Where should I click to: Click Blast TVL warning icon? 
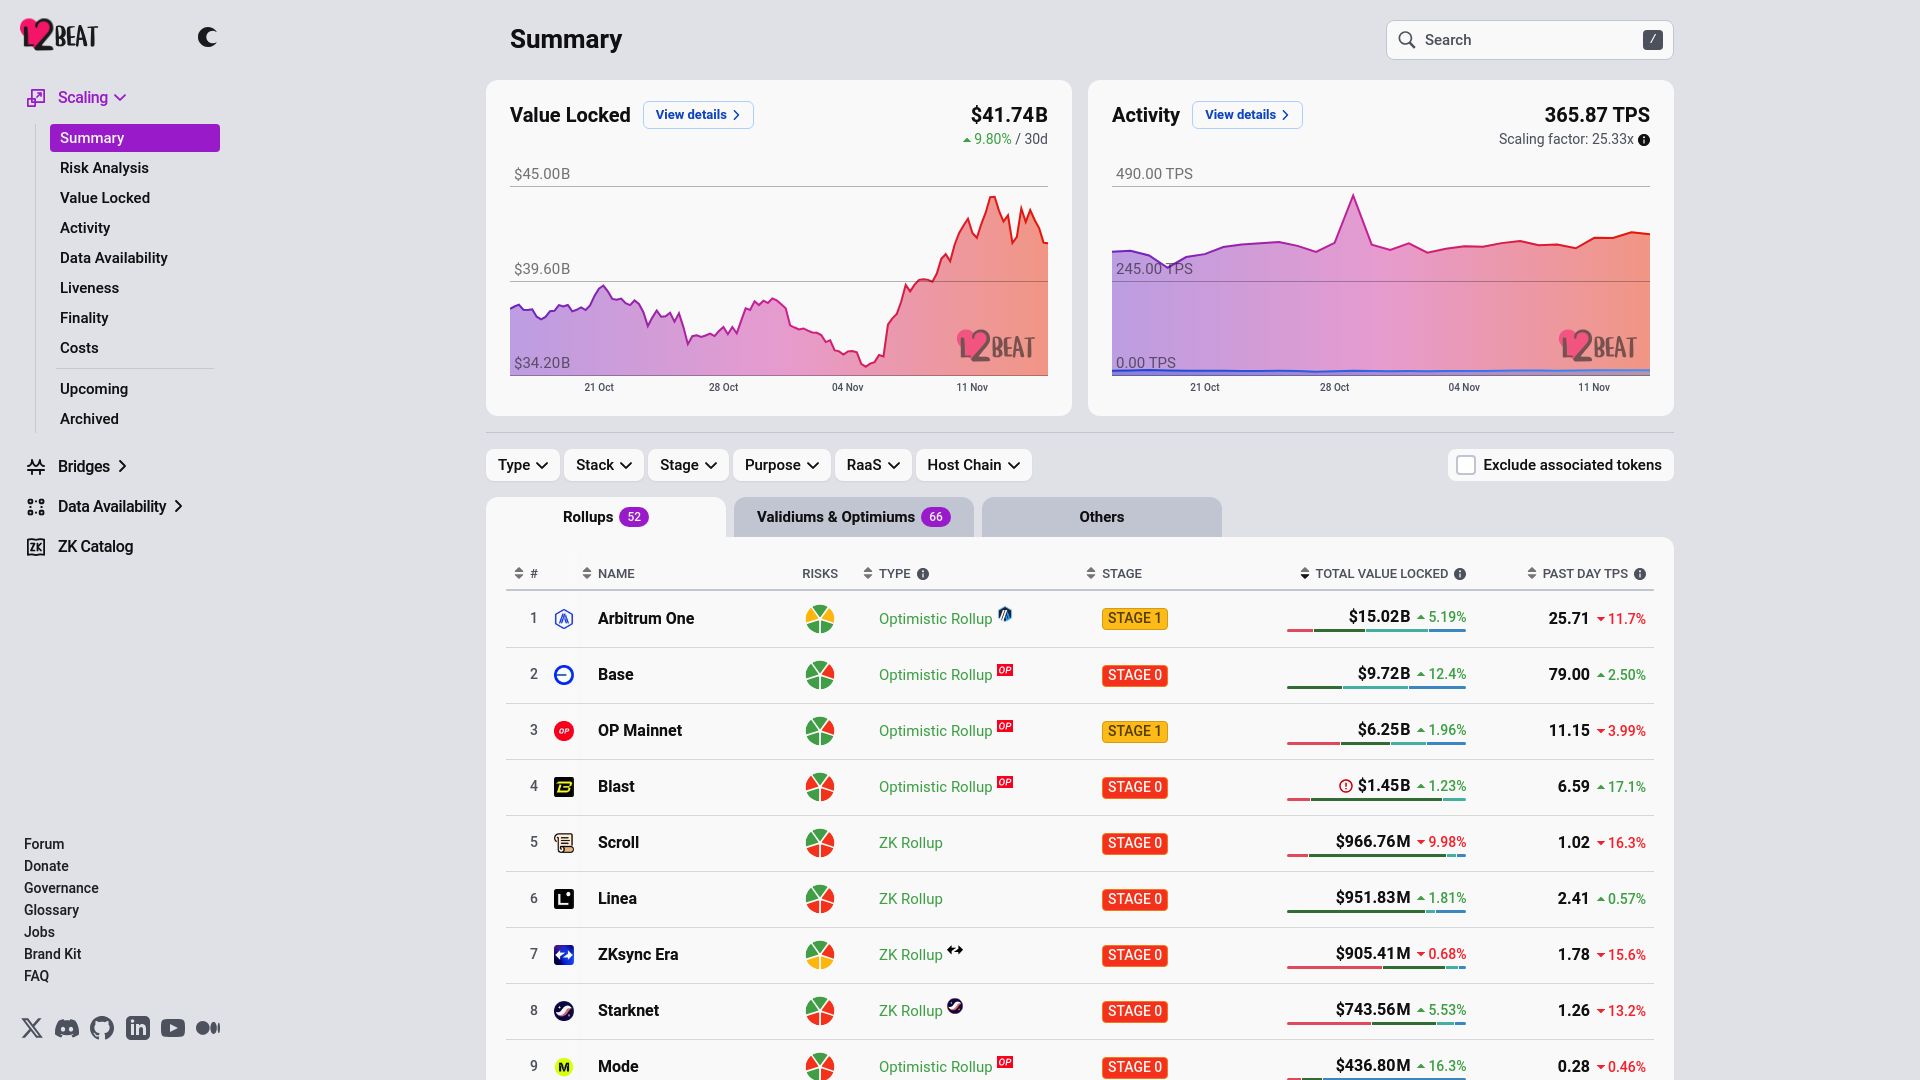(x=1346, y=786)
